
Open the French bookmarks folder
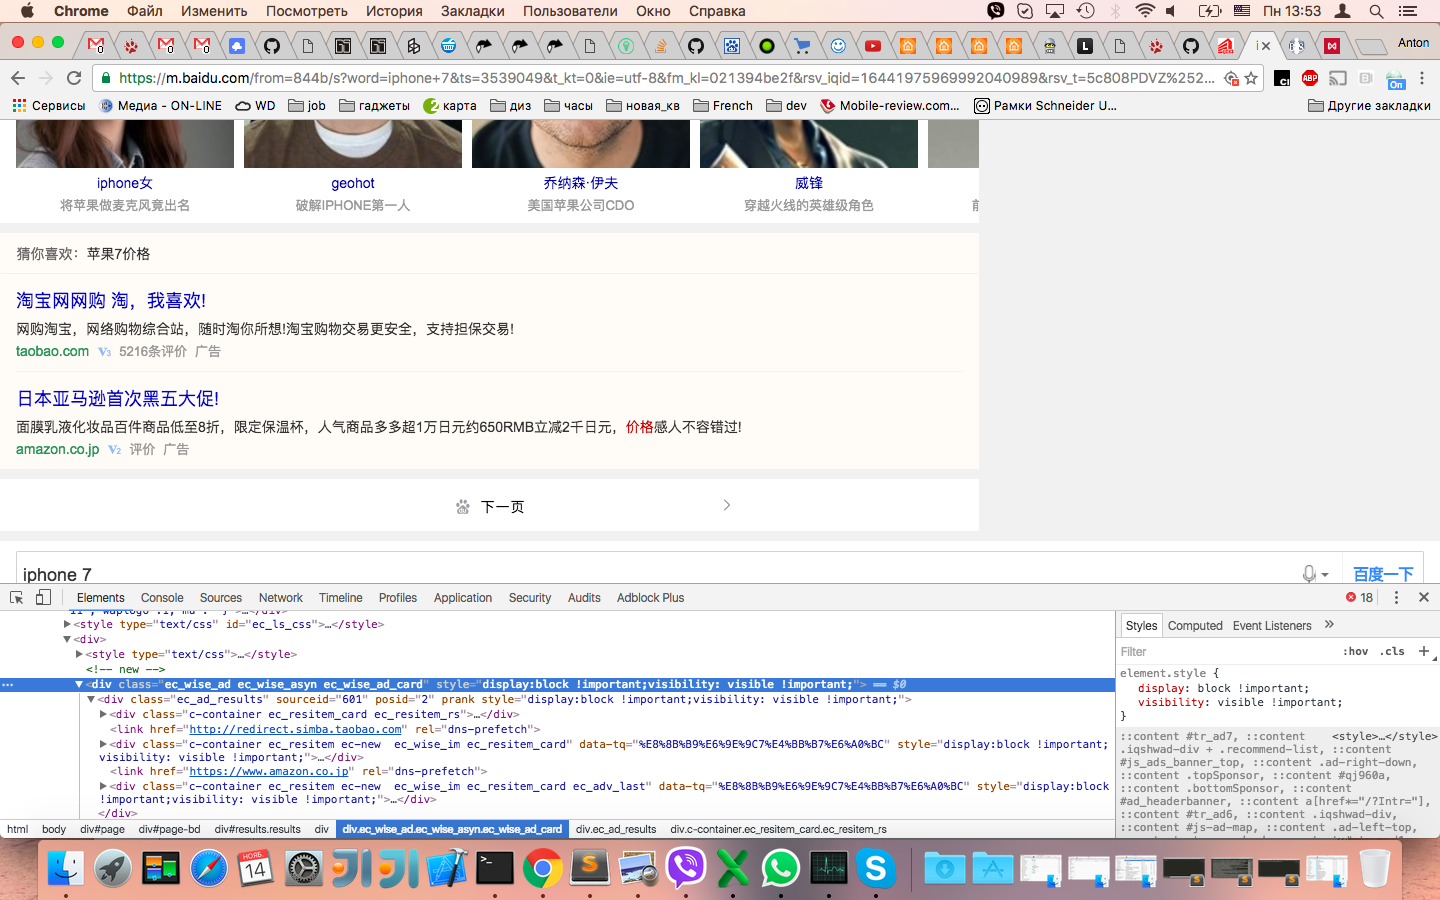pyautogui.click(x=723, y=105)
